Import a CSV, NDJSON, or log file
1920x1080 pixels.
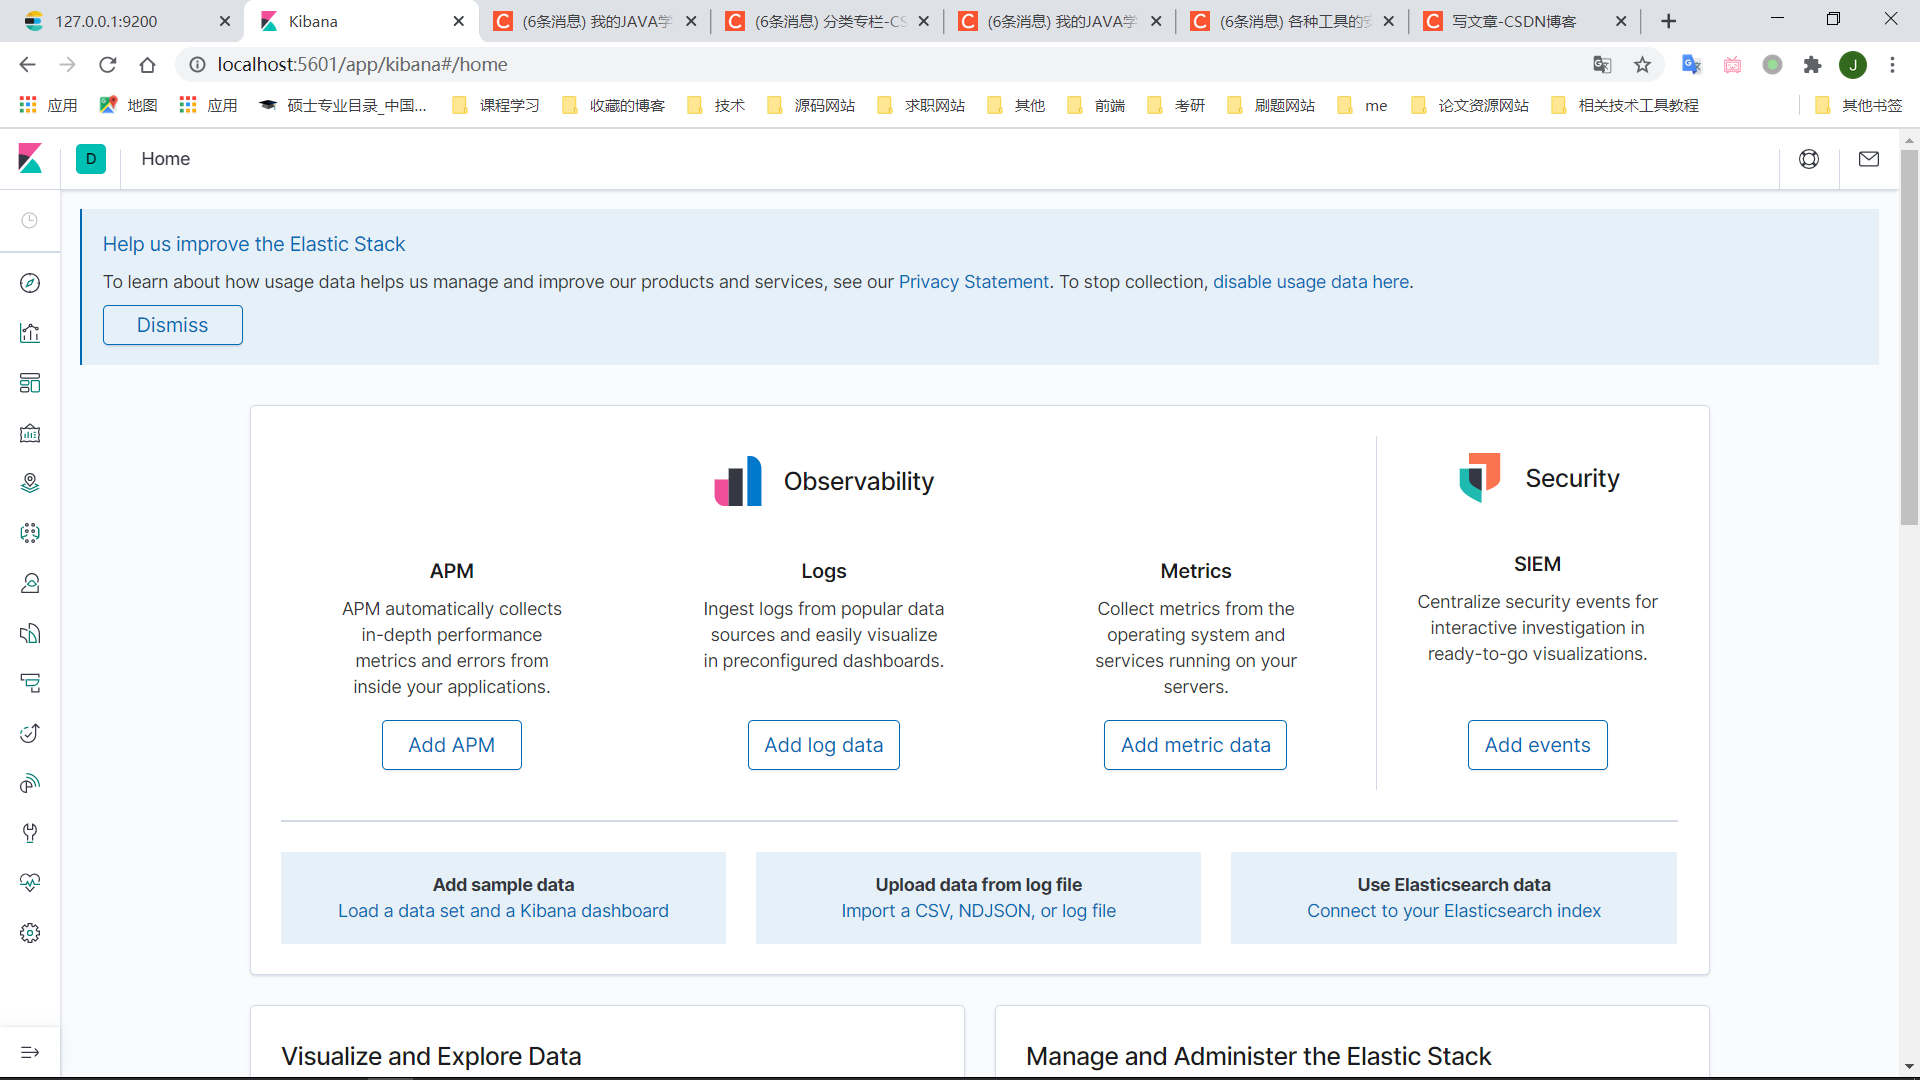tap(978, 911)
